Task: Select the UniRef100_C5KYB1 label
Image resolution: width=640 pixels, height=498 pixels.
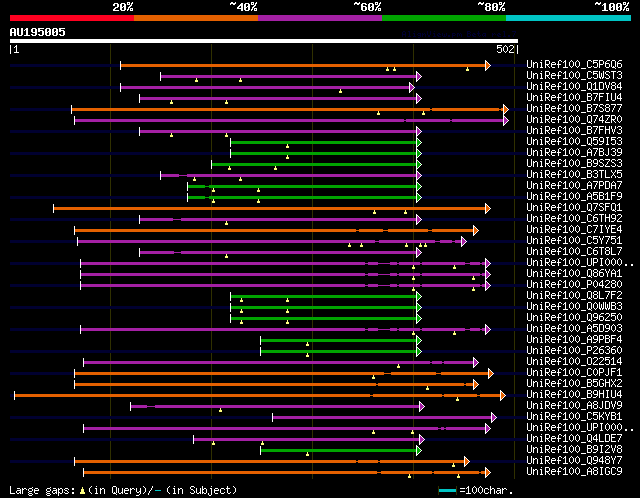Action: 574,417
